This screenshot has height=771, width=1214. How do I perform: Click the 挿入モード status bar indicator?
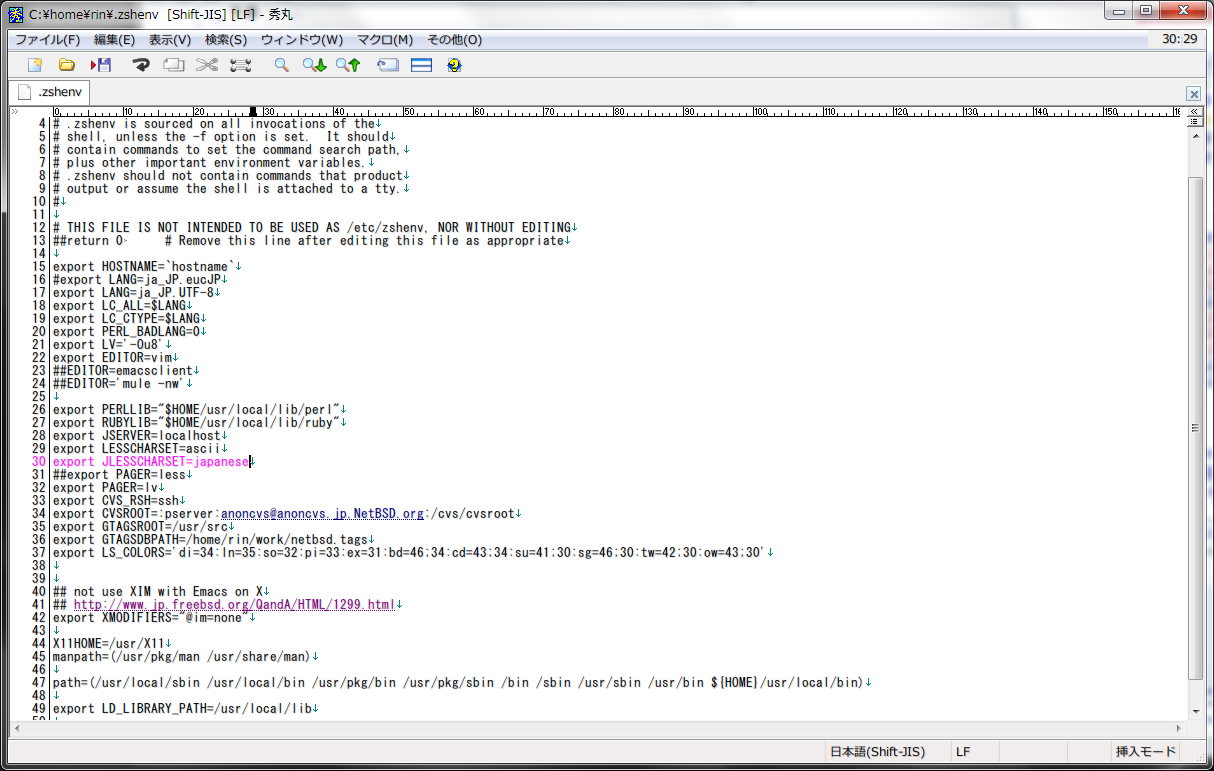coord(1145,752)
